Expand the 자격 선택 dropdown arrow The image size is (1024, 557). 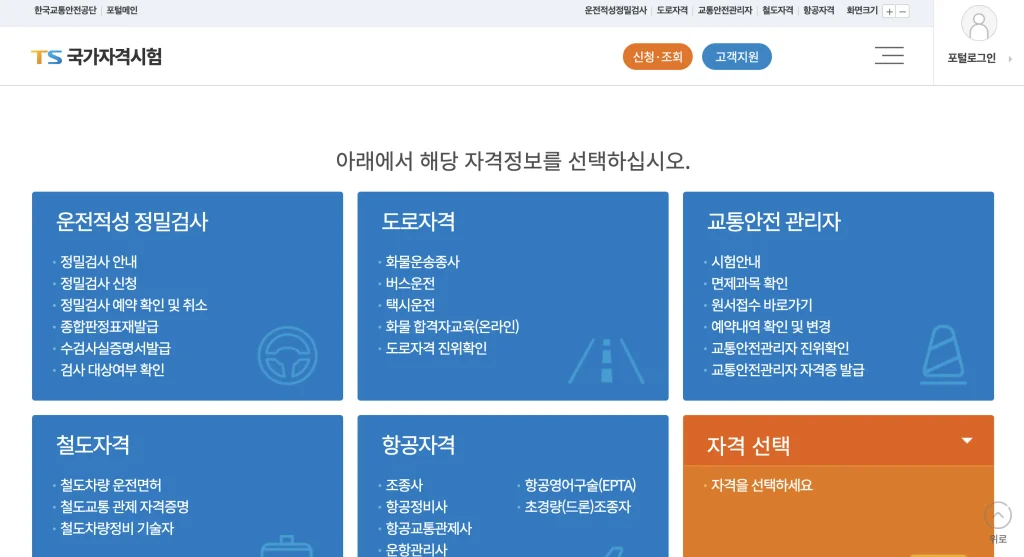tap(967, 441)
